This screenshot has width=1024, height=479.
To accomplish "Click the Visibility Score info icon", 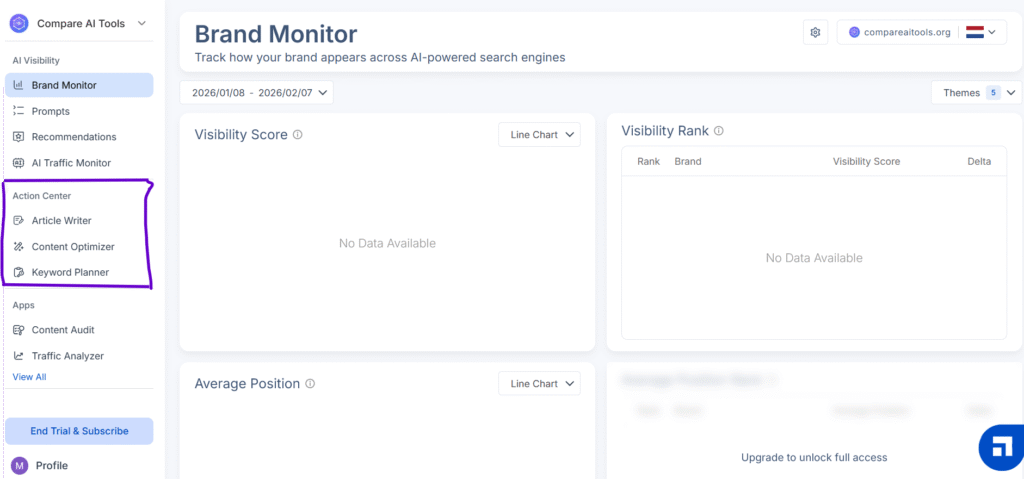I will pyautogui.click(x=298, y=135).
